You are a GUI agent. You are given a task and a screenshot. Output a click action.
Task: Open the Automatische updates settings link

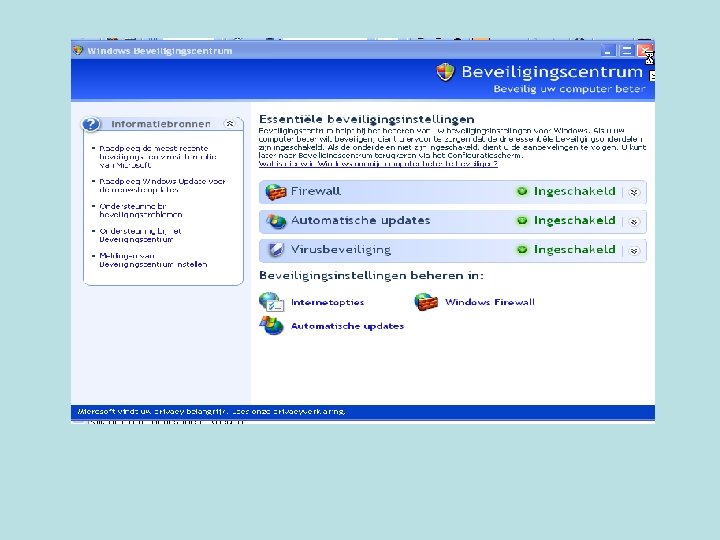348,326
